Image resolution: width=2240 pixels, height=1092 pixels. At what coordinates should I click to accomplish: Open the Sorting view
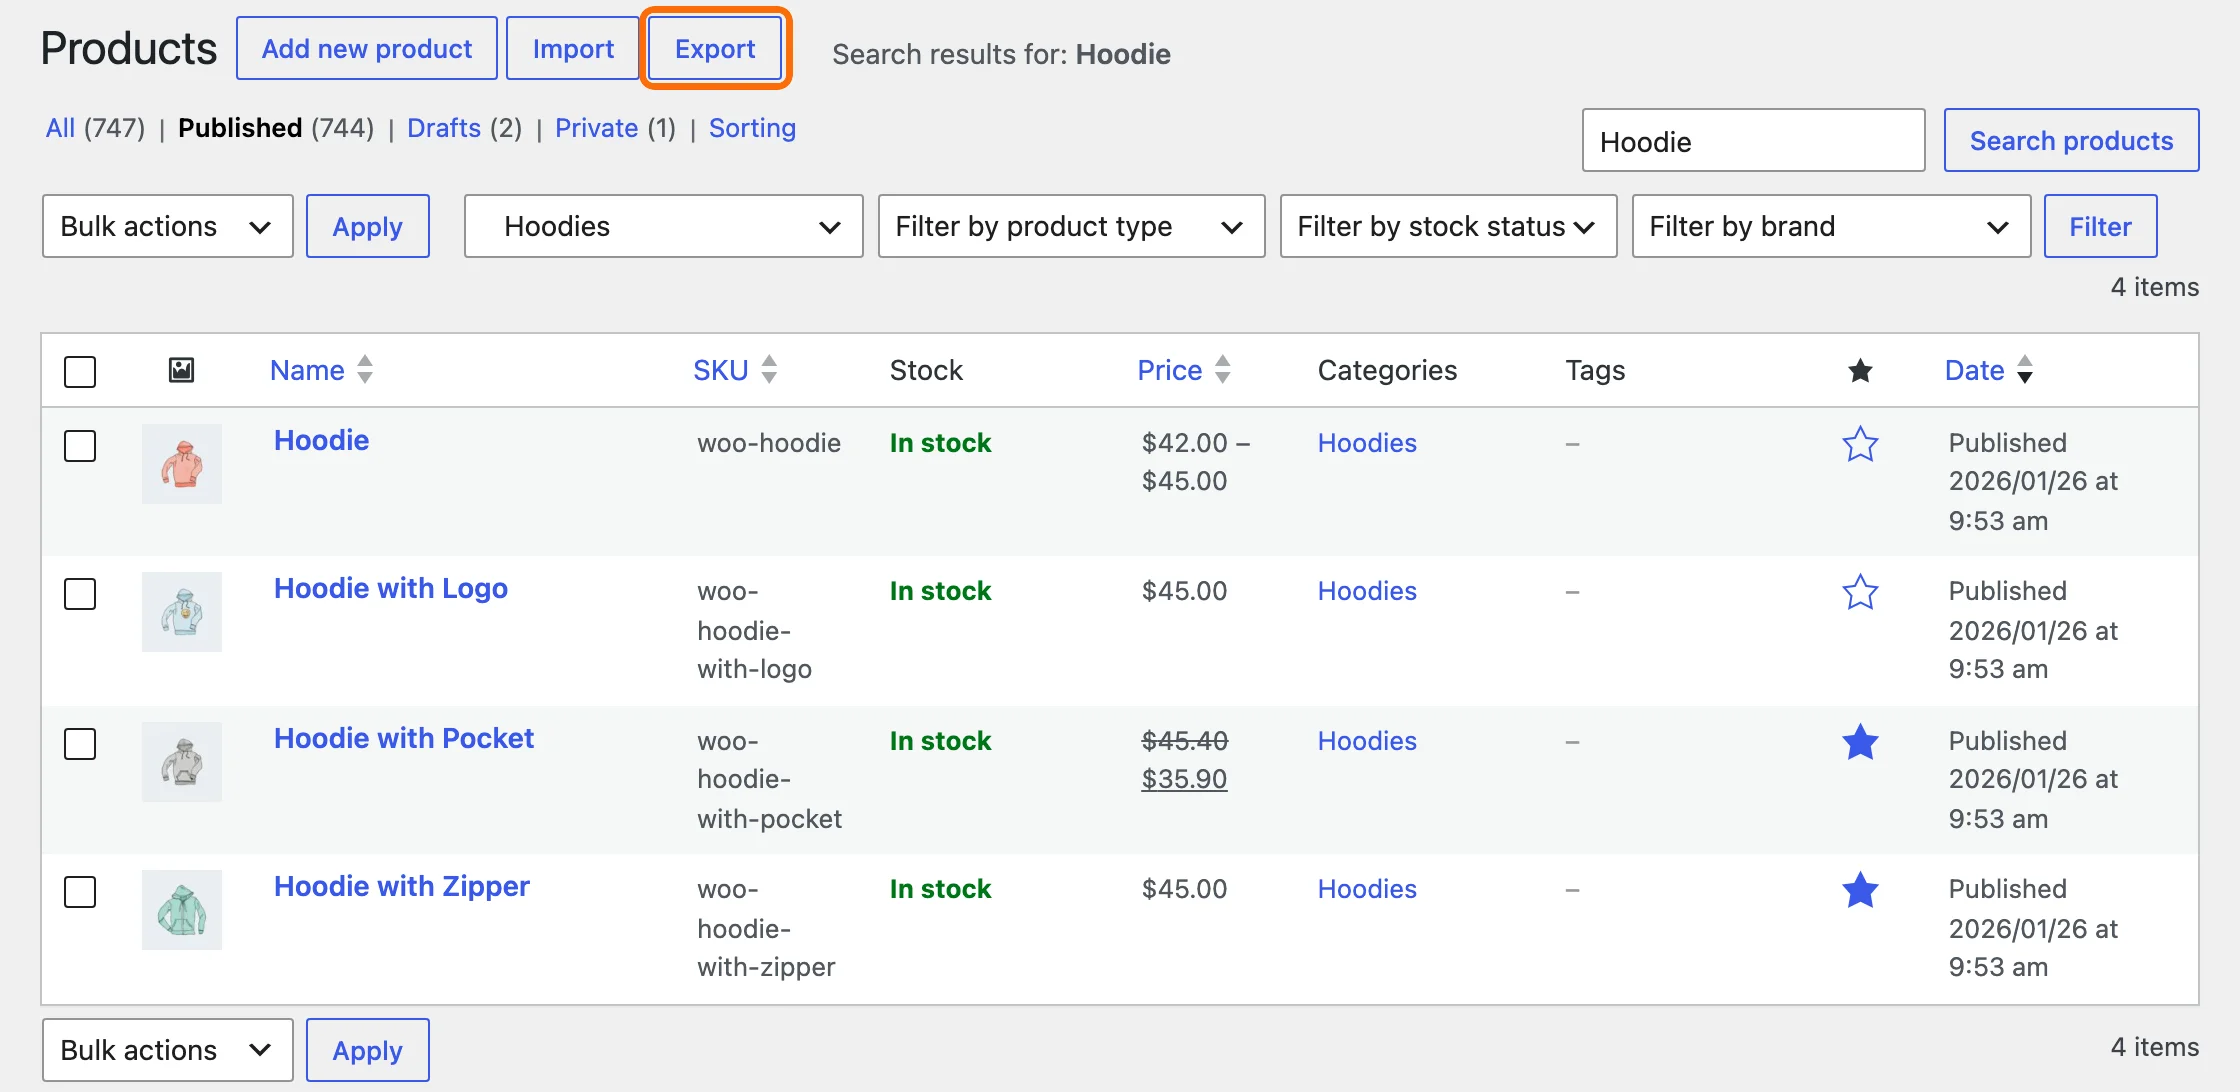click(752, 128)
